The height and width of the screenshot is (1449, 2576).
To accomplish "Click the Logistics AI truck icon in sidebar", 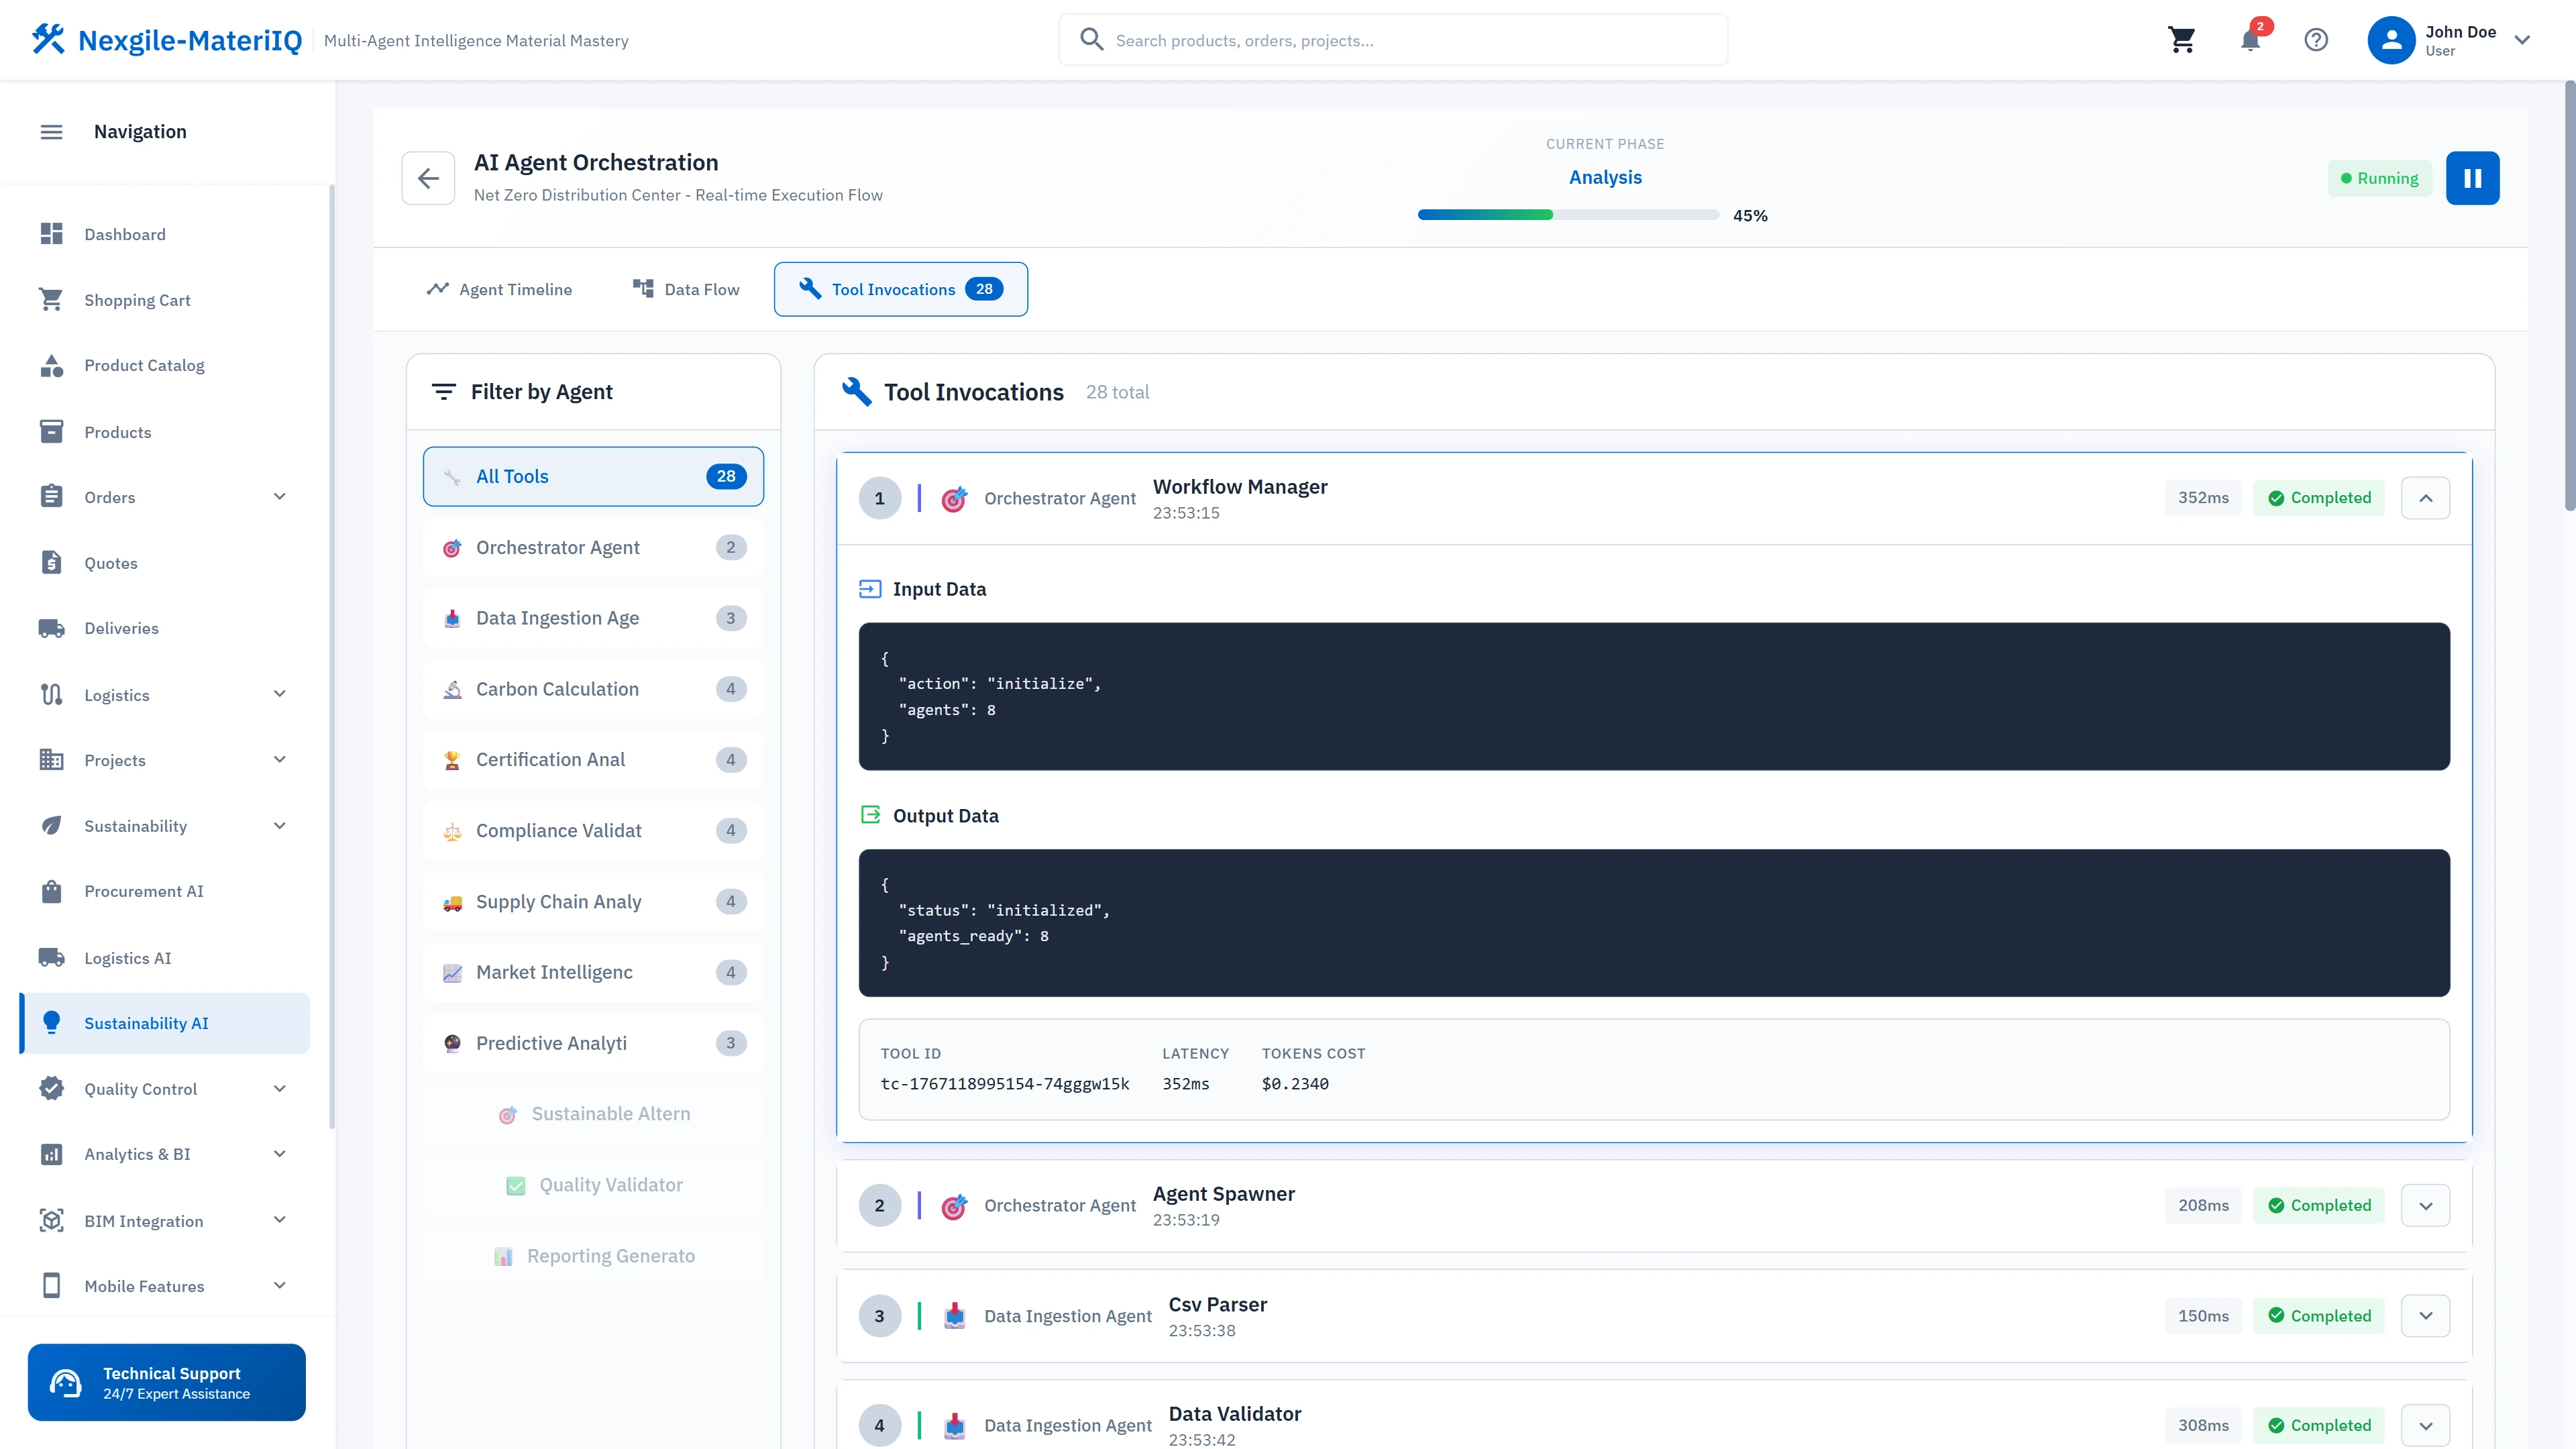I will 52,957.
